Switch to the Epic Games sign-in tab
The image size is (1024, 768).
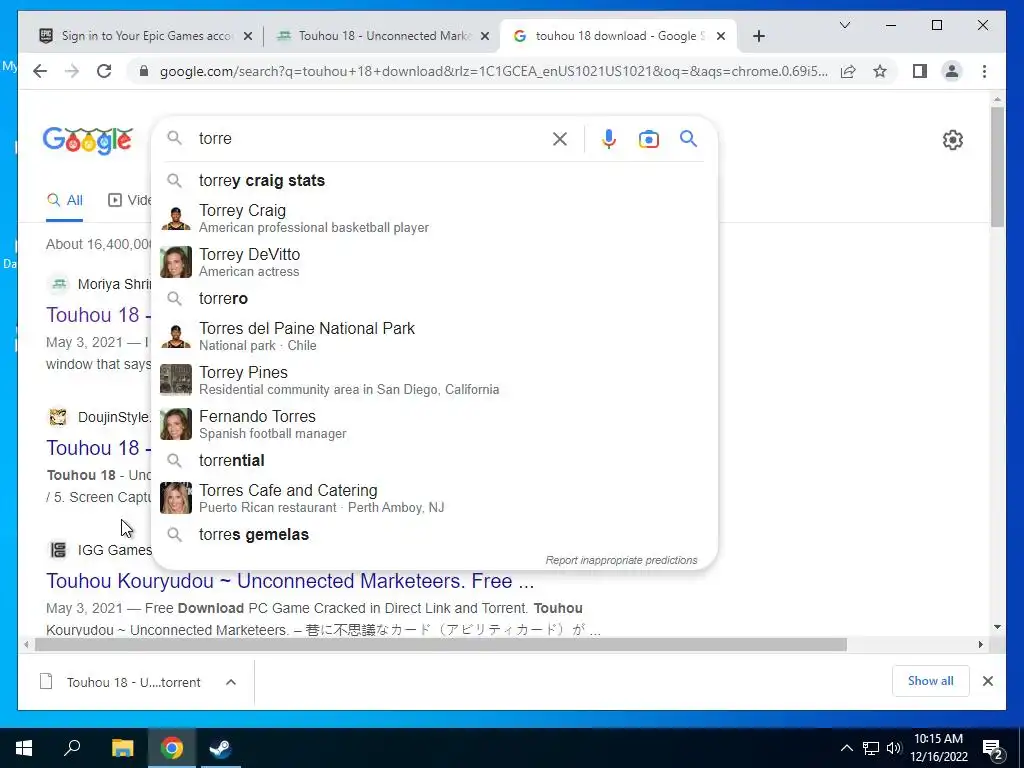click(146, 36)
